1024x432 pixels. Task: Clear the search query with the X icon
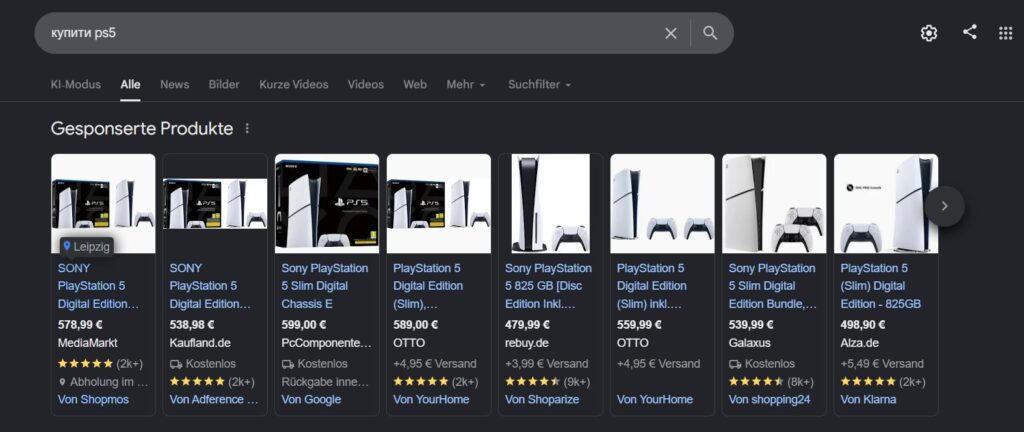point(671,33)
